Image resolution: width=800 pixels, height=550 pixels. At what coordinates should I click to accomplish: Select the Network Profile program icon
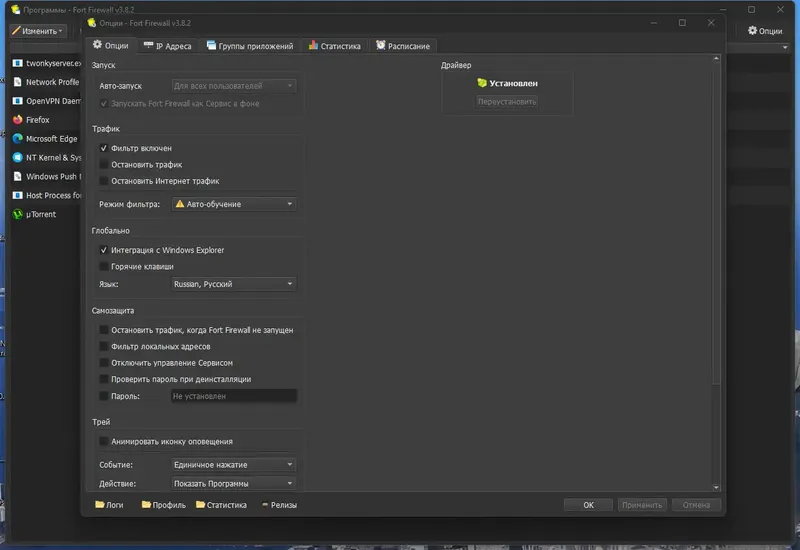click(18, 82)
